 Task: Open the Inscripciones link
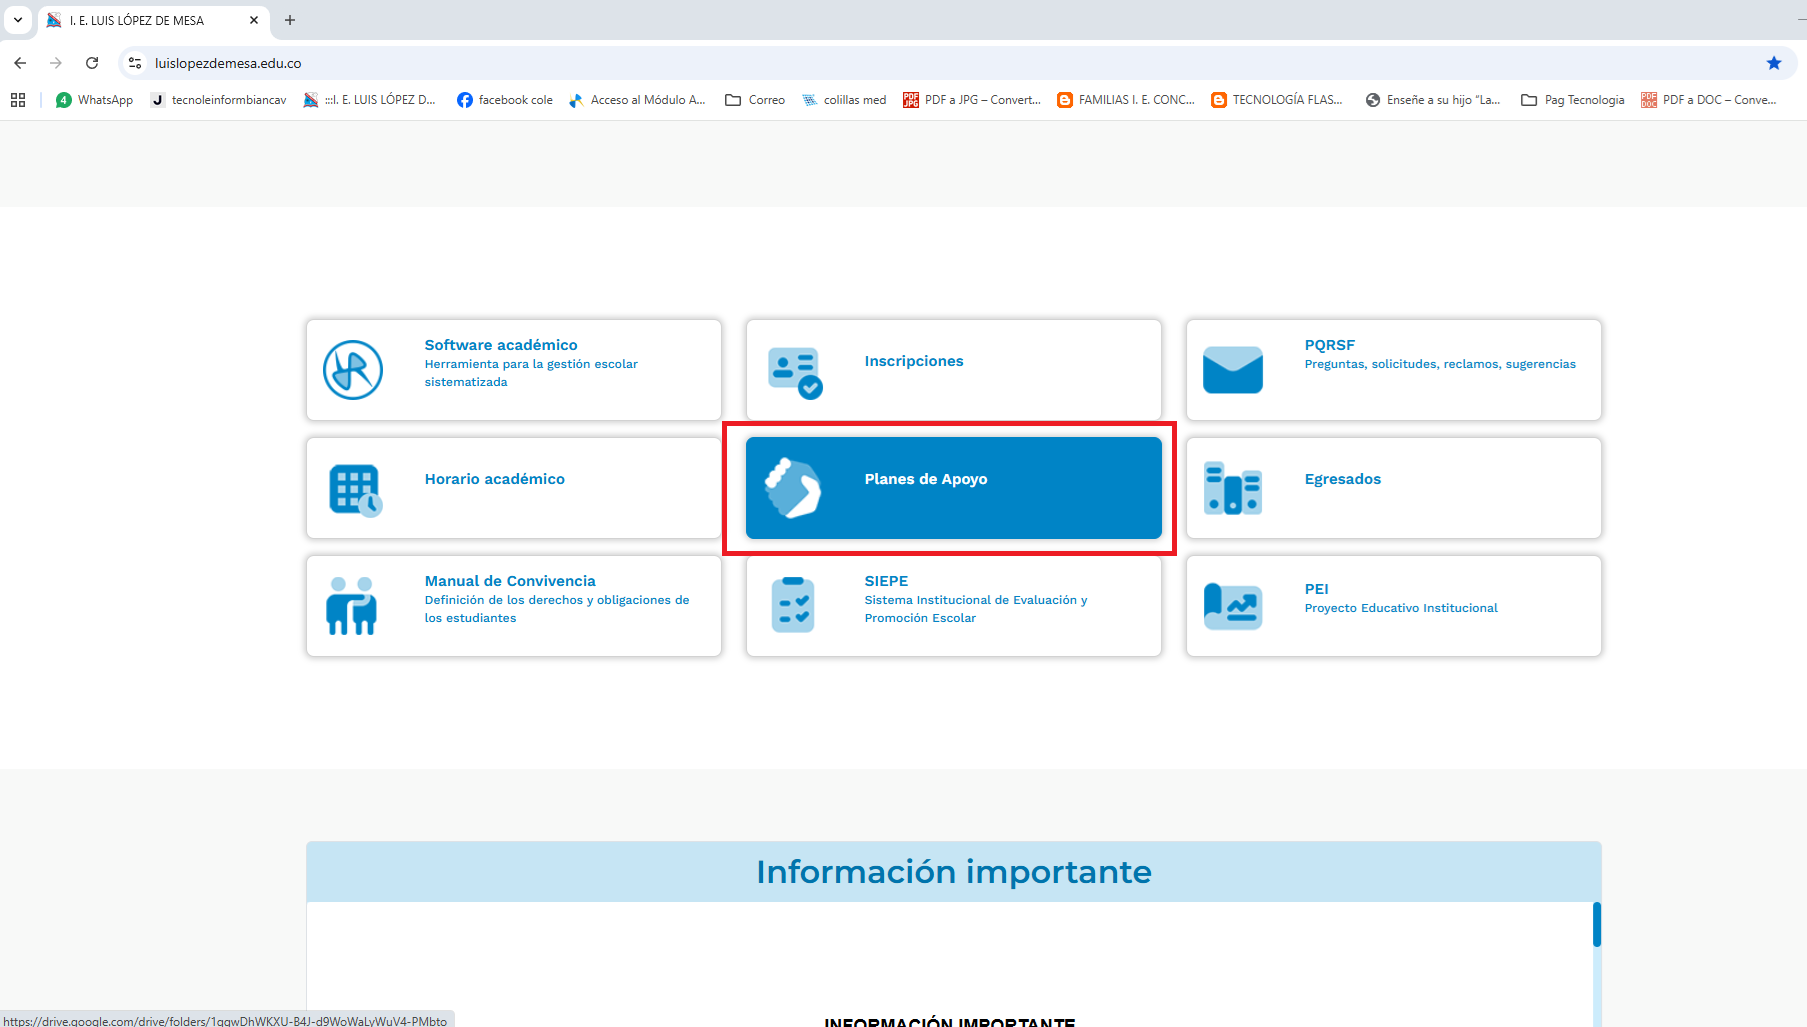pyautogui.click(x=913, y=361)
